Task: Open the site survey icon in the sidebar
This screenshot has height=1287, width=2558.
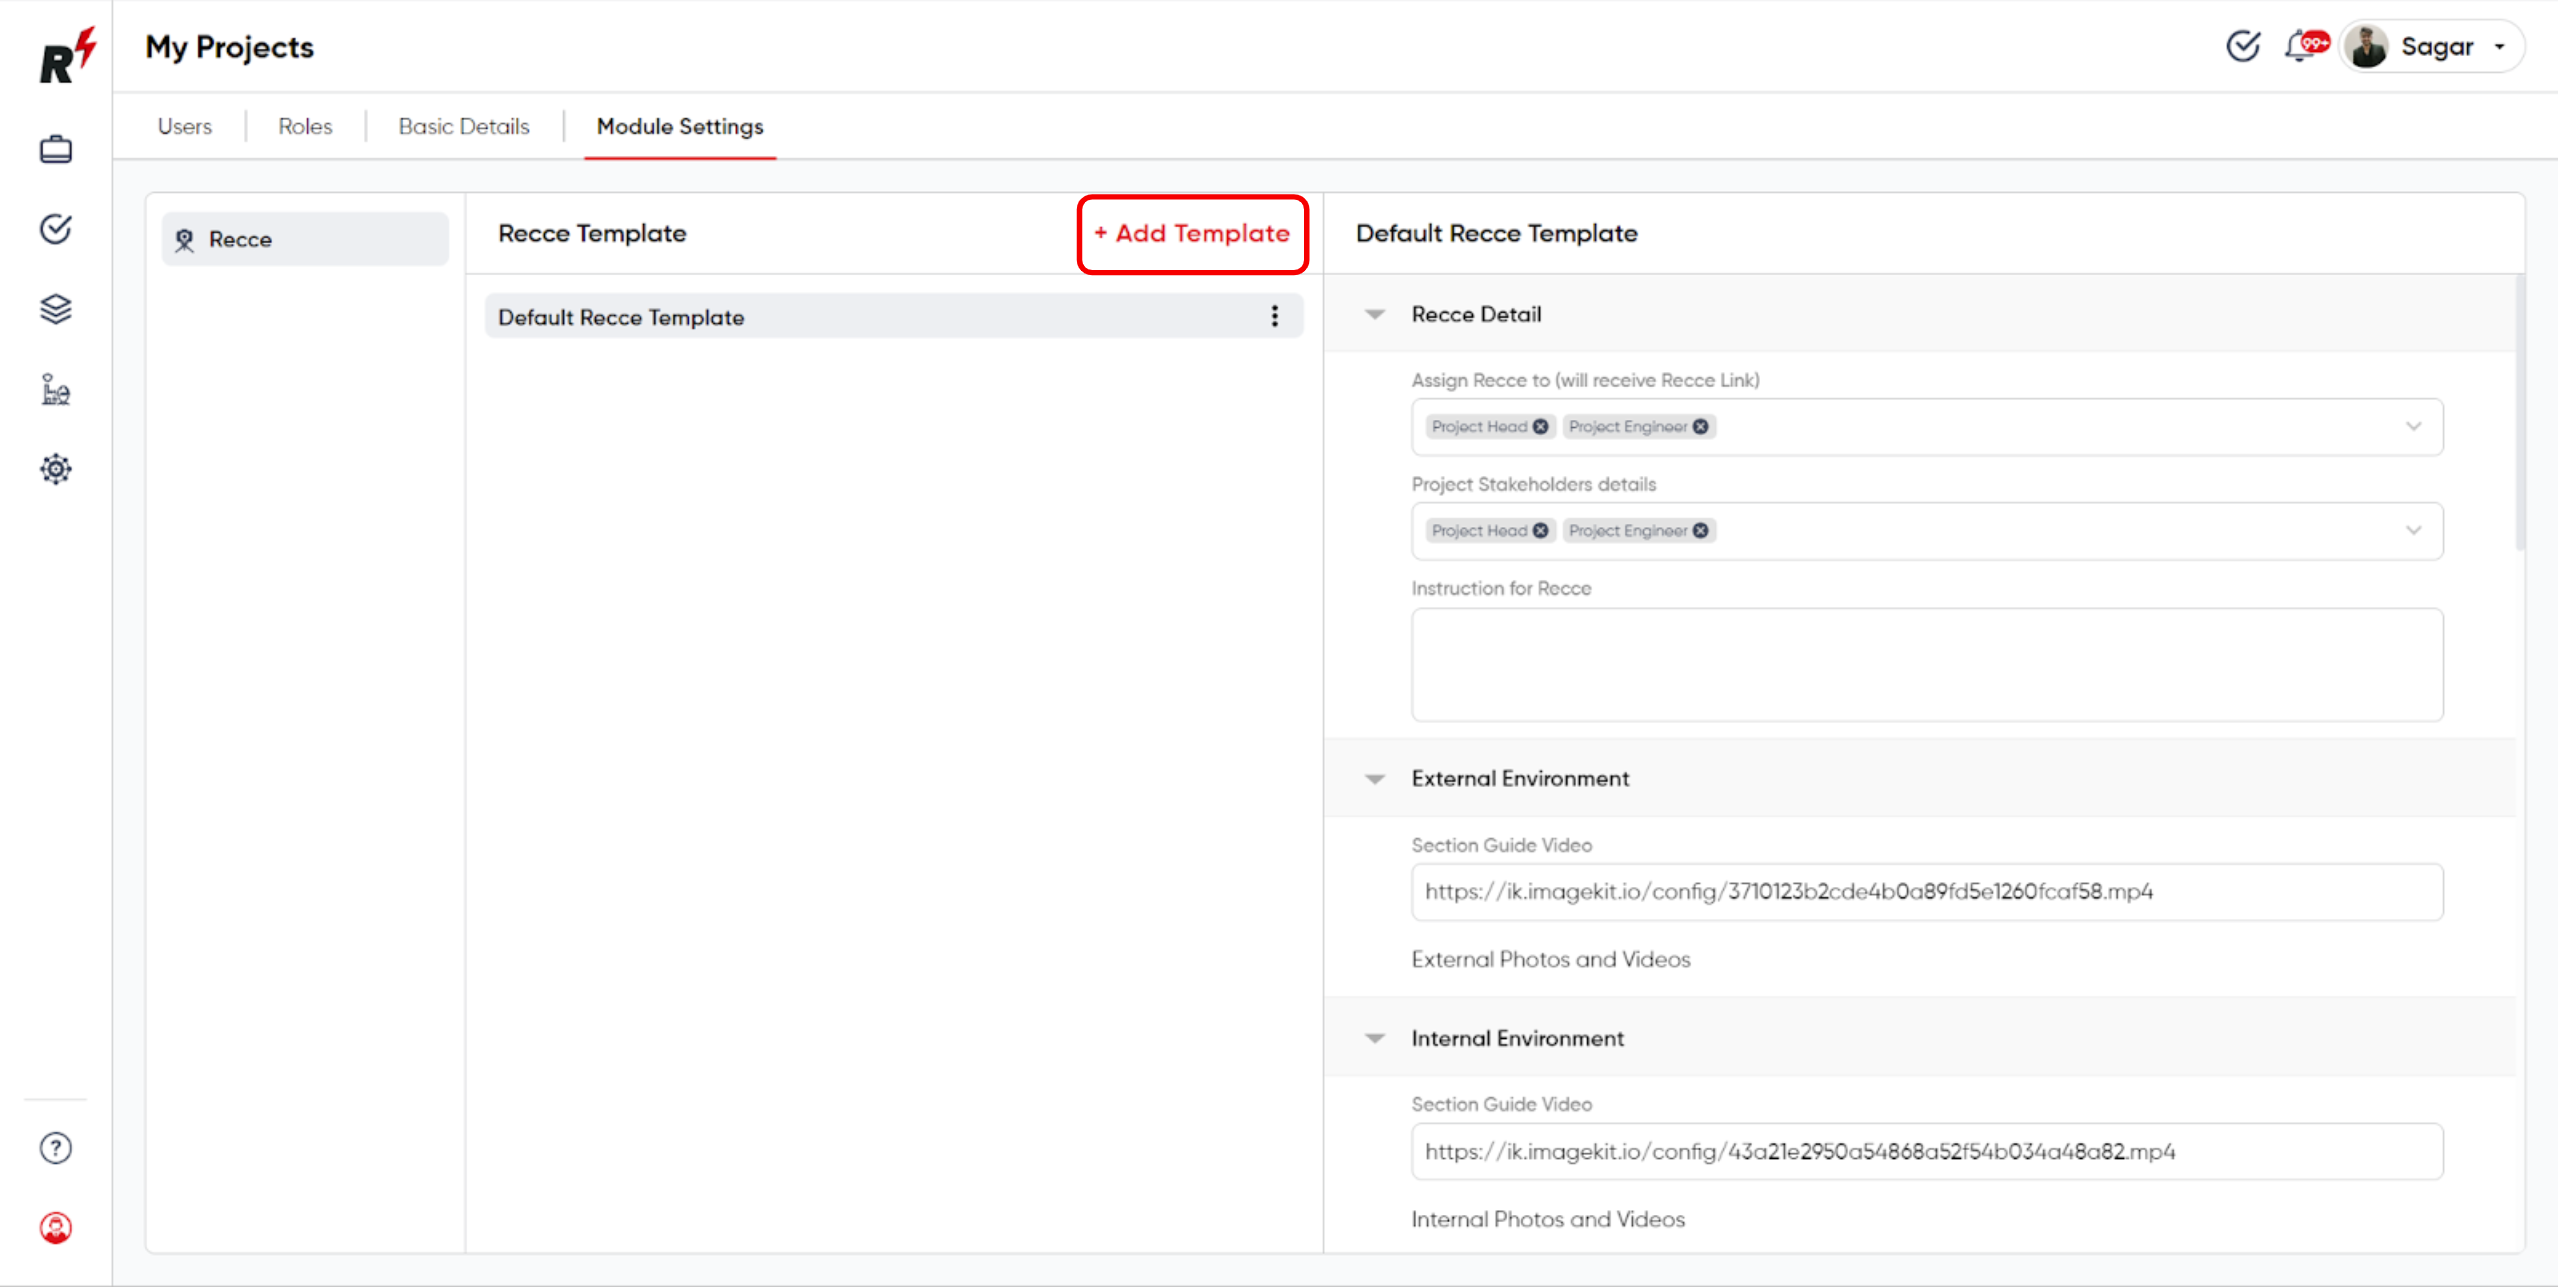Action: tap(56, 389)
